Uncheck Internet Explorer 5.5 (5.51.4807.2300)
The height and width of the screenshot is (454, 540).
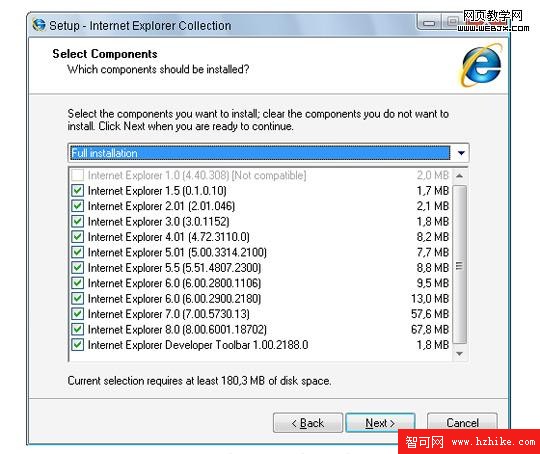77,268
